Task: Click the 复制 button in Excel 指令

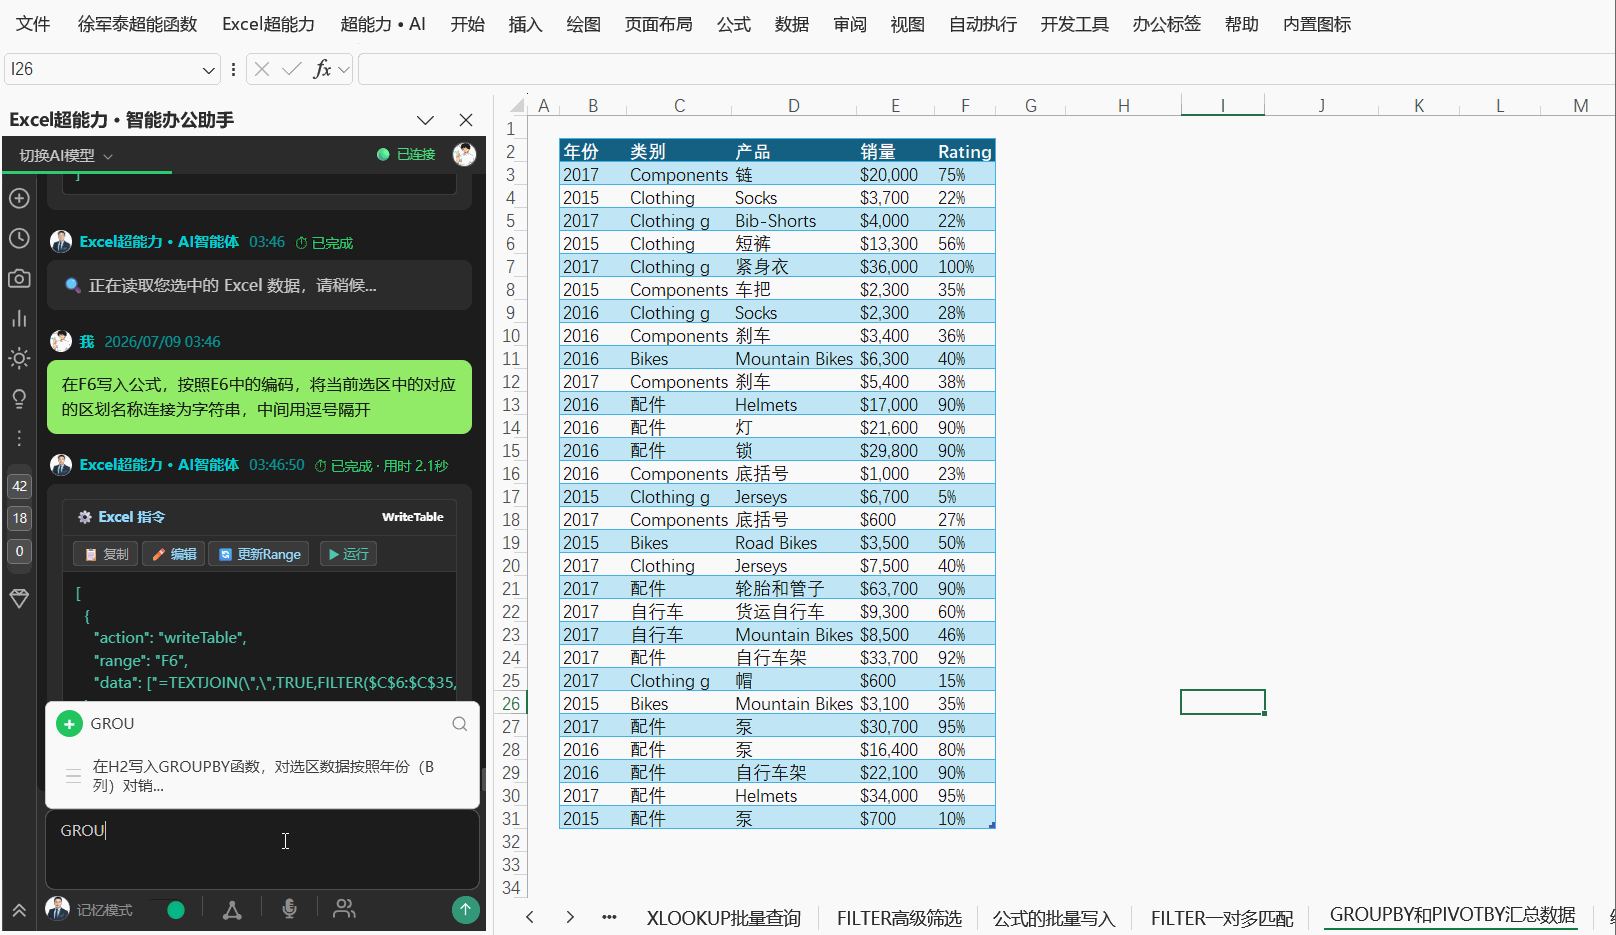Action: (x=106, y=554)
